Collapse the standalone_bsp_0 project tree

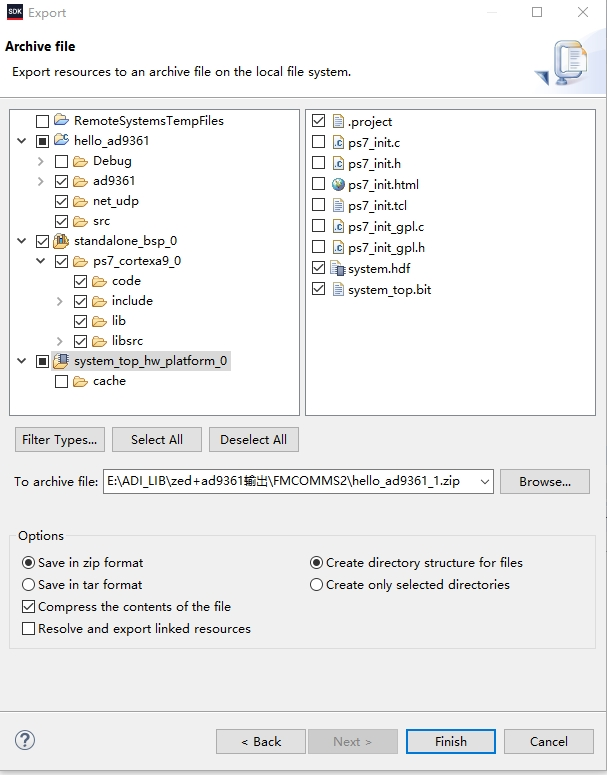(x=22, y=241)
